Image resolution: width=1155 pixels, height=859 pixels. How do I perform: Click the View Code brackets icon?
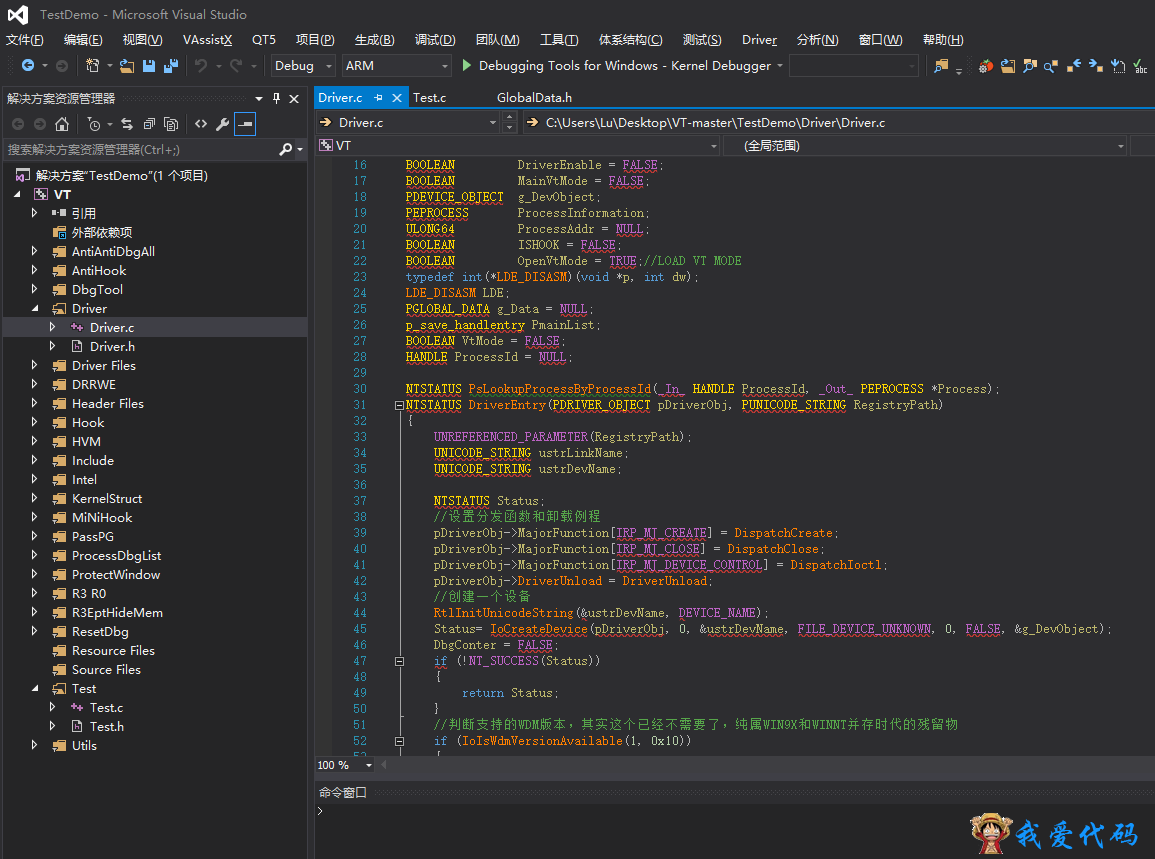coord(201,124)
